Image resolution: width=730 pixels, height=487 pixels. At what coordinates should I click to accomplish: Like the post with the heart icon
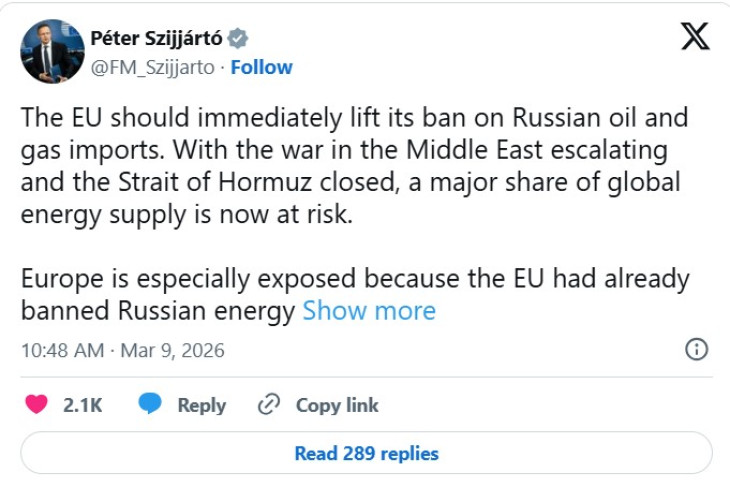tap(36, 404)
